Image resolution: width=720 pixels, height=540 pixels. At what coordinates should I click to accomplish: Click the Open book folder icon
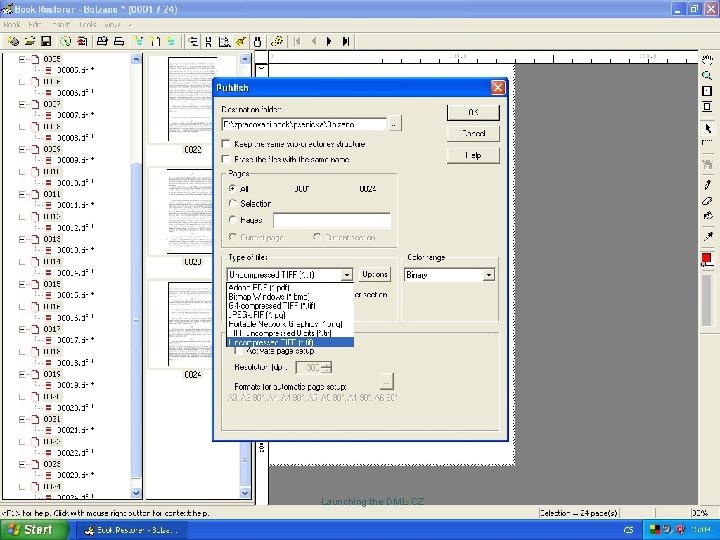coord(30,41)
